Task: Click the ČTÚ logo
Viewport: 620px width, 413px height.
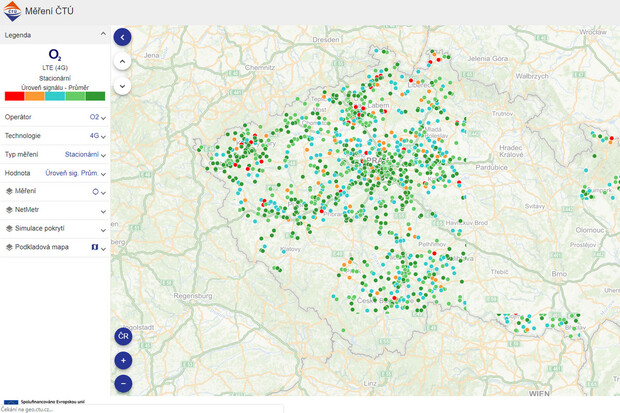Action: pyautogui.click(x=11, y=12)
